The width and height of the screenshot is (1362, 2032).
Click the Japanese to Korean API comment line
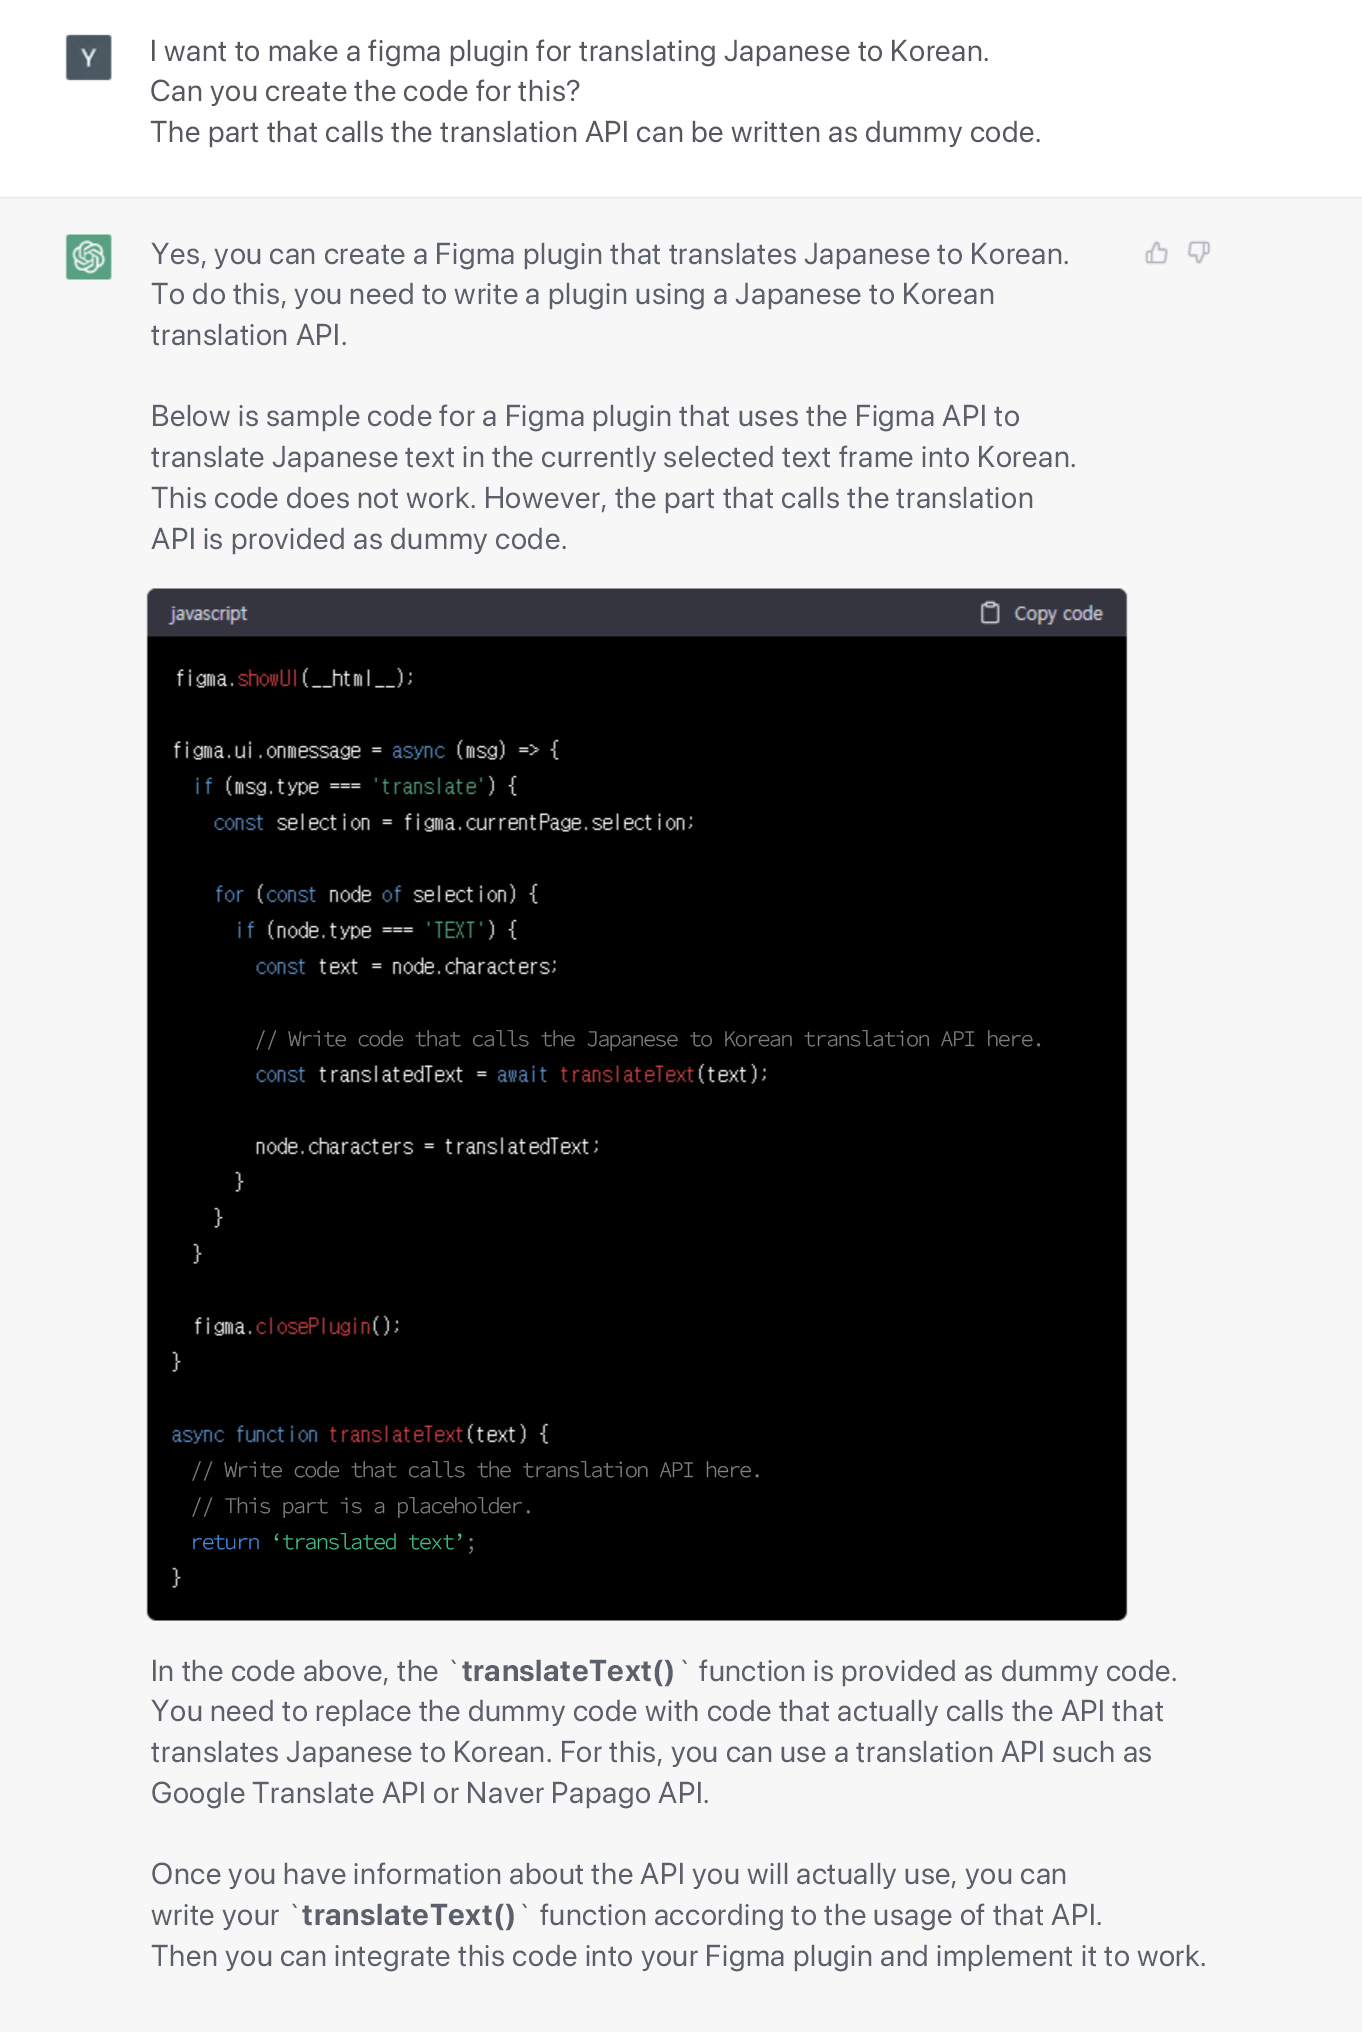[648, 1039]
